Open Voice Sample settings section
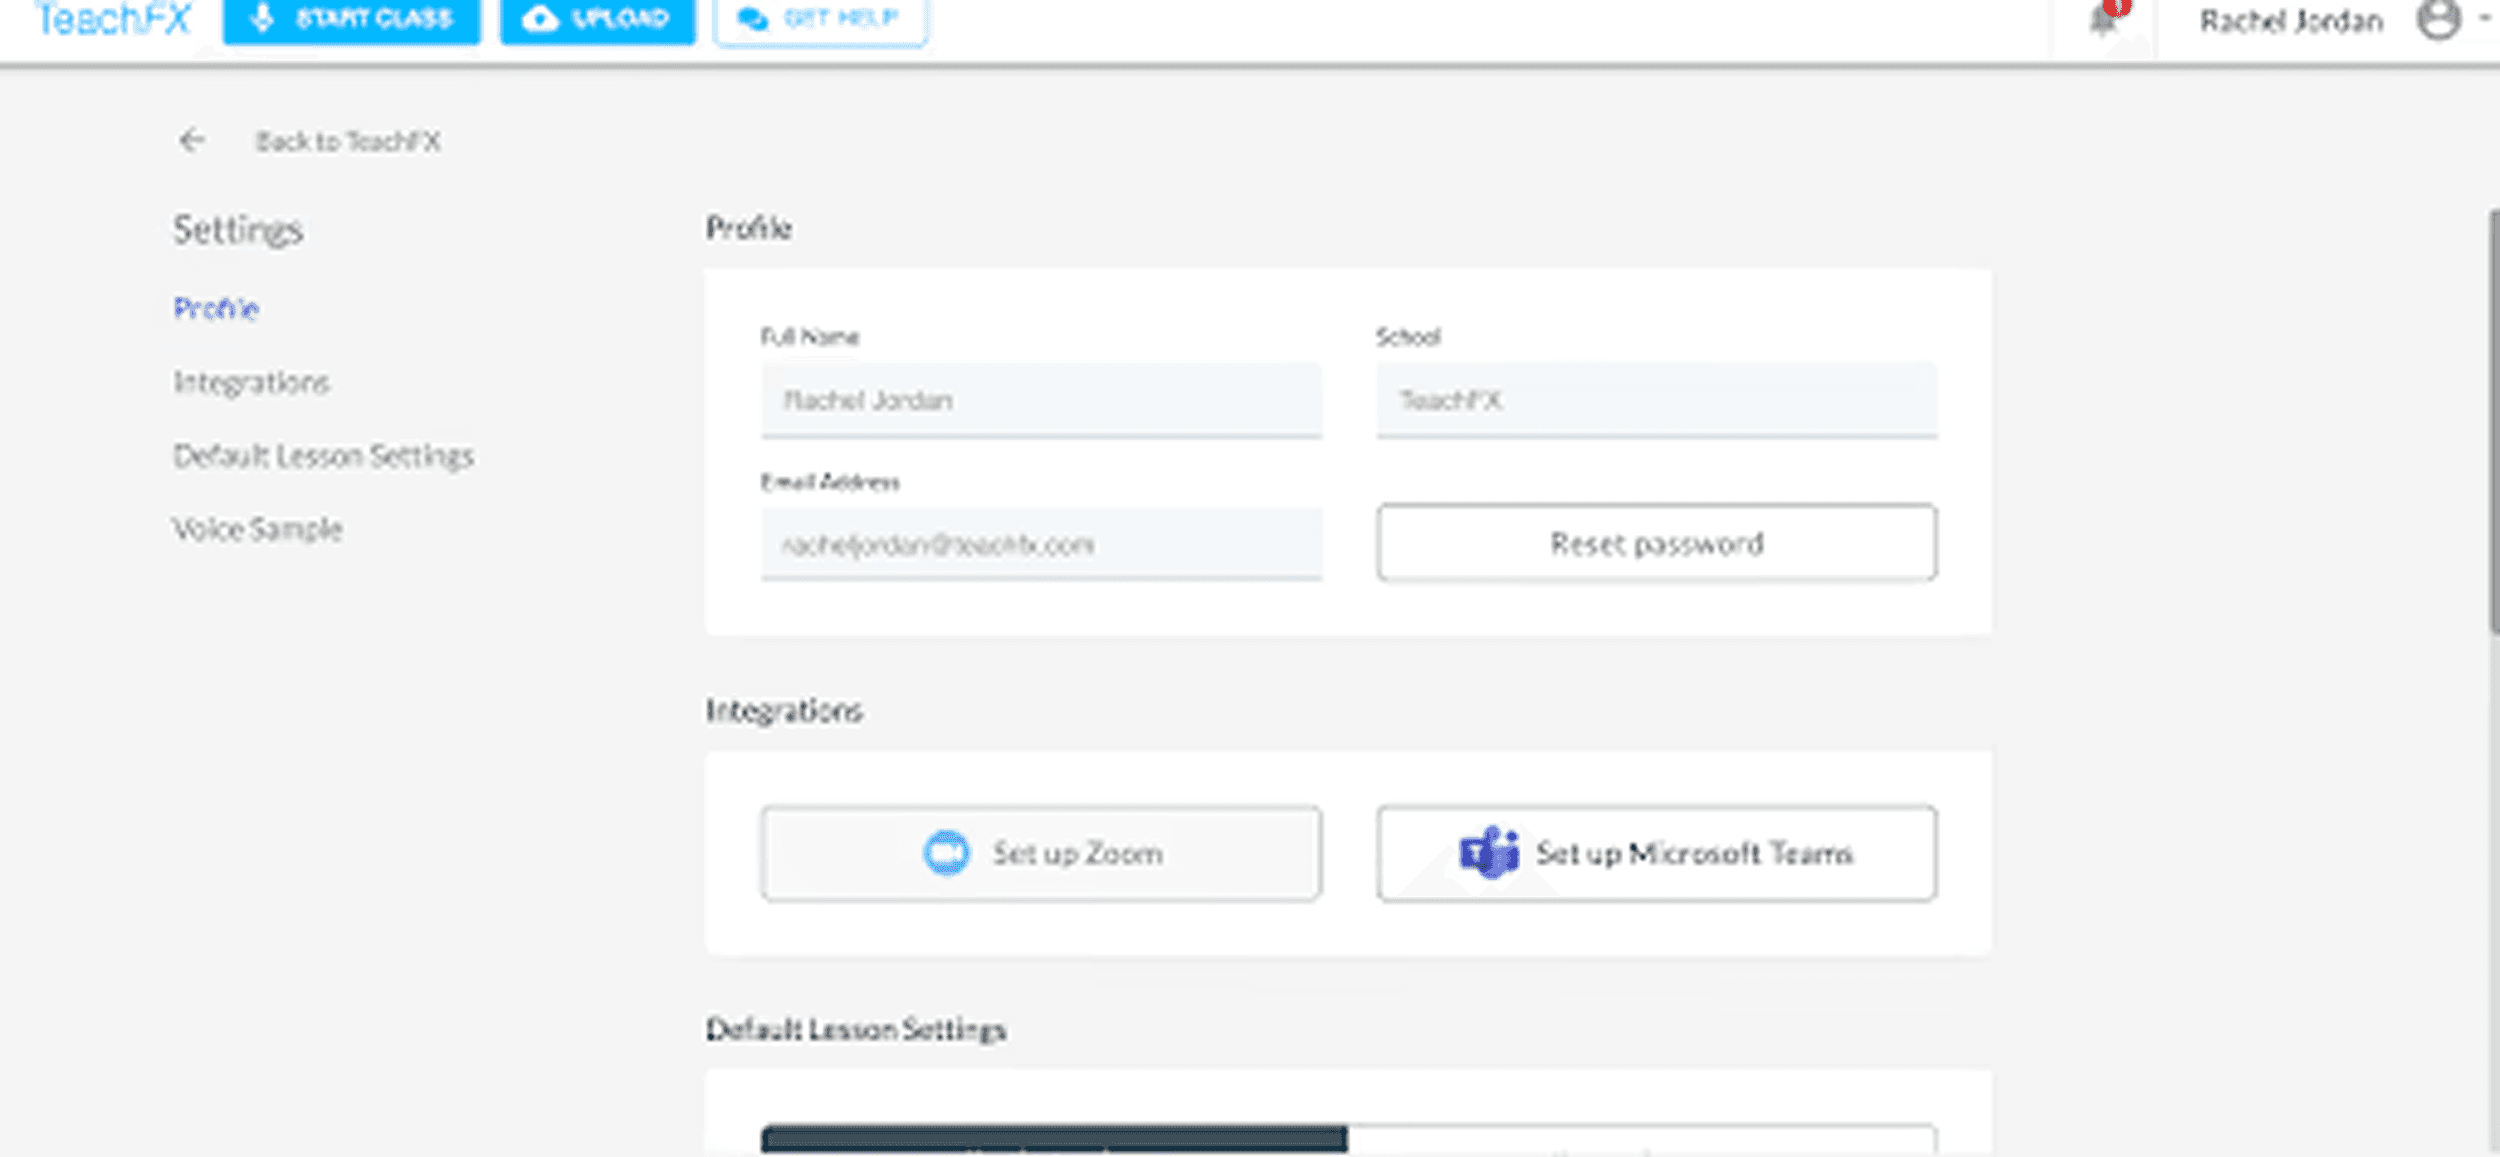 (257, 529)
